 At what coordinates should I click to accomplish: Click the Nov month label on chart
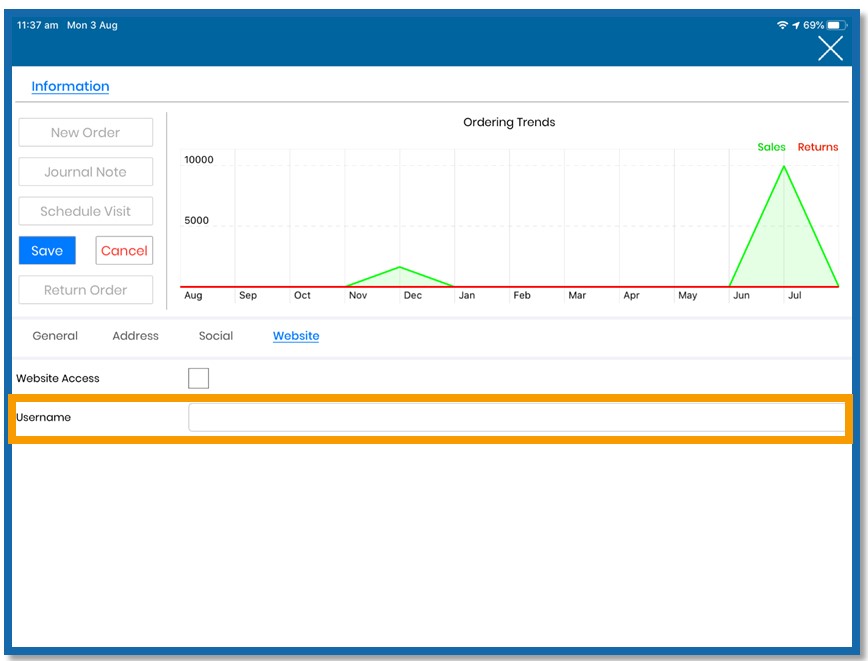click(x=358, y=295)
